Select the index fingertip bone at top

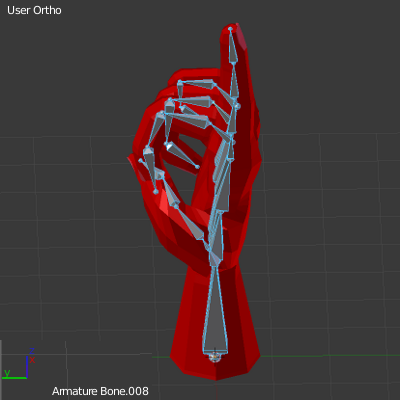point(232,46)
